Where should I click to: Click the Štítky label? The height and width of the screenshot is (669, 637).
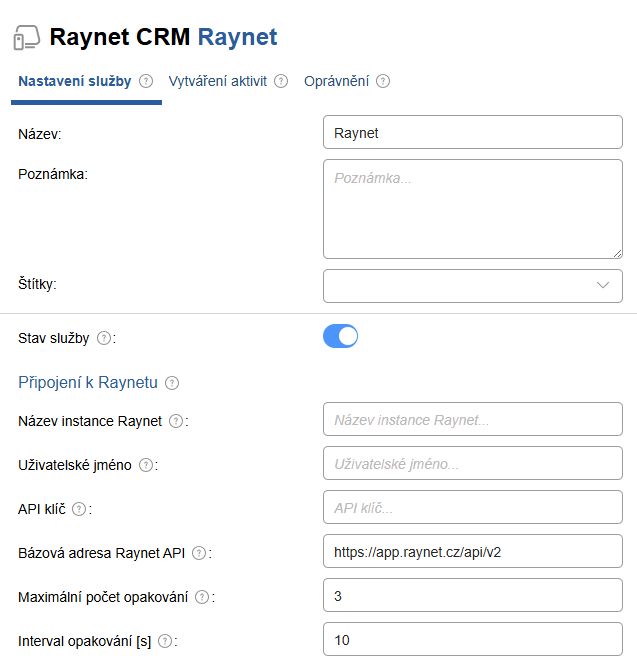(37, 284)
